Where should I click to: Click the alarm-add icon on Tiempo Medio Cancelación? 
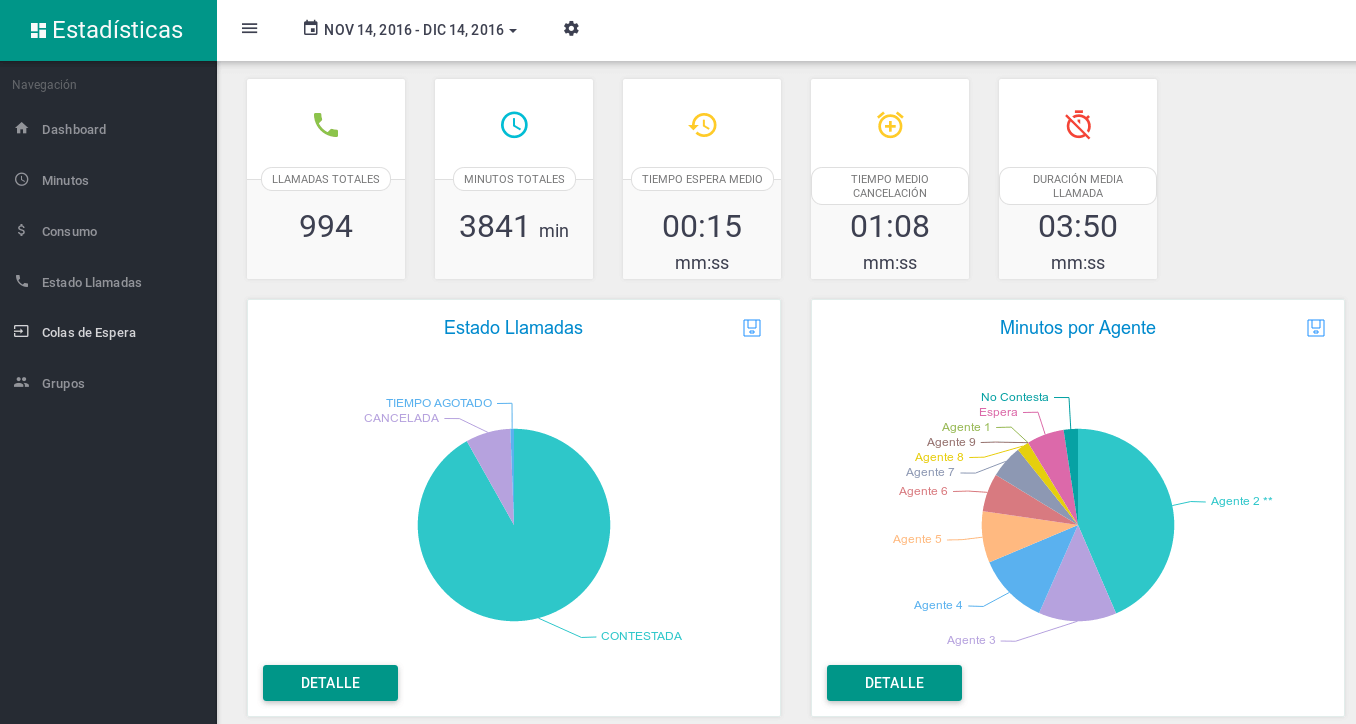[890, 125]
